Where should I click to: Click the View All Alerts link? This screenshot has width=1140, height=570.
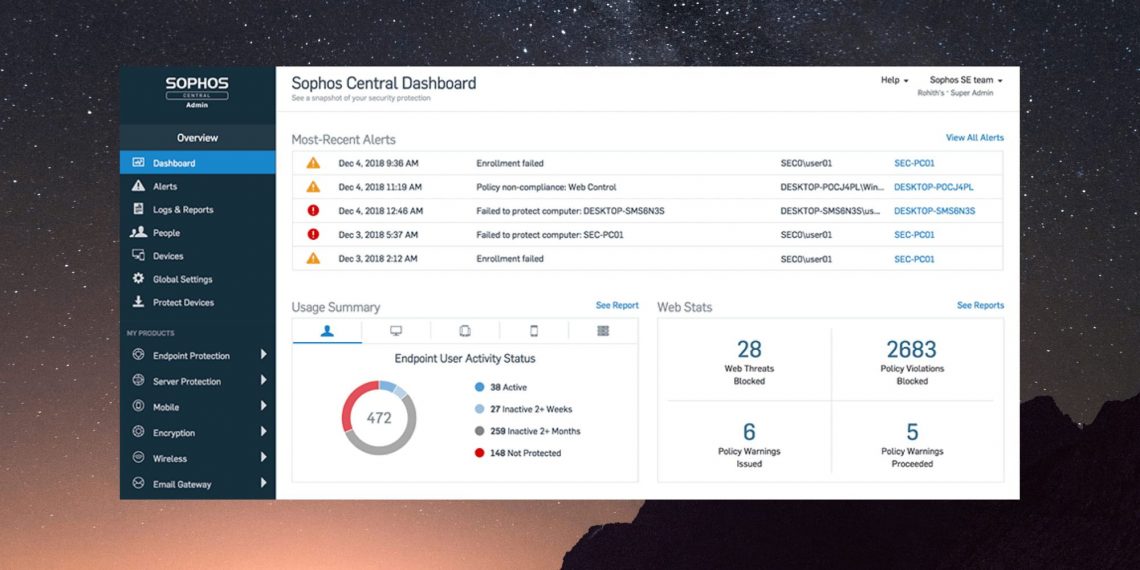point(974,137)
